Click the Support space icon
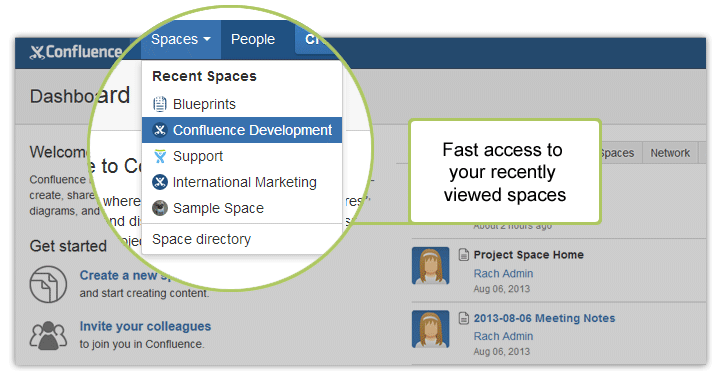717x381 pixels. click(160, 156)
